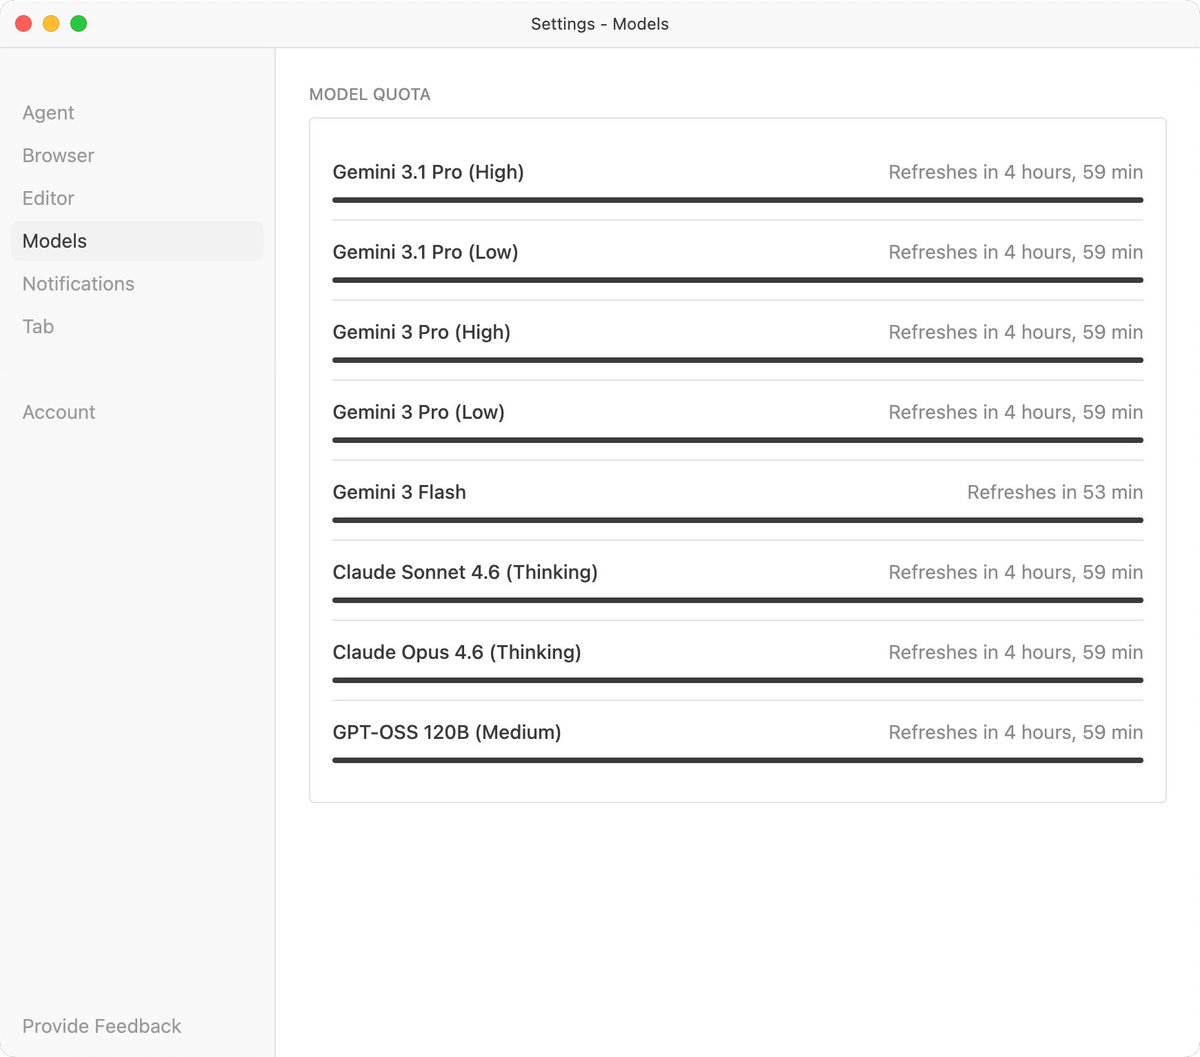Click the Provide Feedback link
Screen dimensions: 1200x1057
(102, 1026)
